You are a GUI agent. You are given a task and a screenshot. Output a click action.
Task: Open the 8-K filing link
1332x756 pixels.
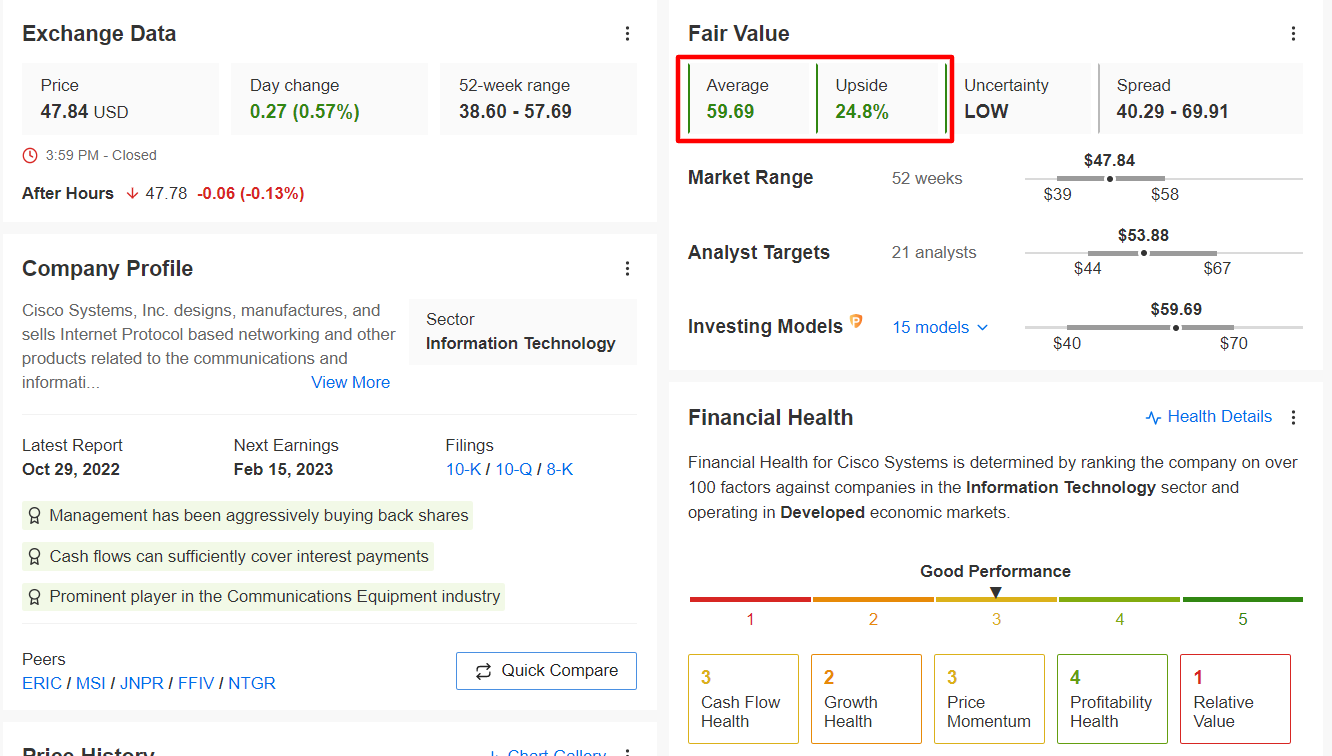[560, 469]
